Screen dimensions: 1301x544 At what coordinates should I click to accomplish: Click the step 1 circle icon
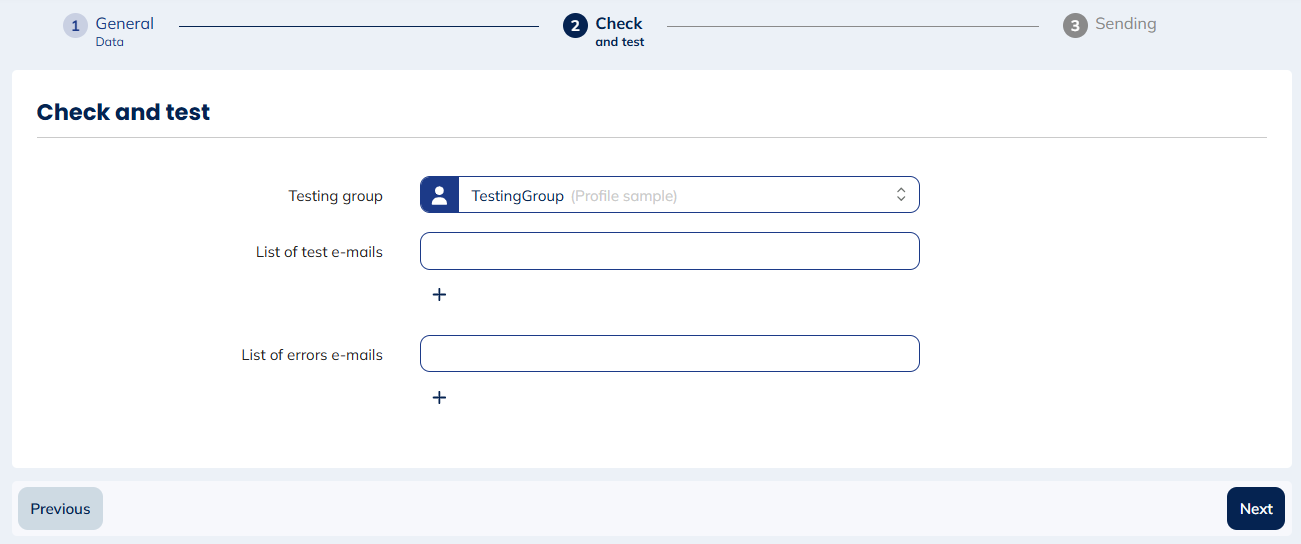tap(75, 26)
